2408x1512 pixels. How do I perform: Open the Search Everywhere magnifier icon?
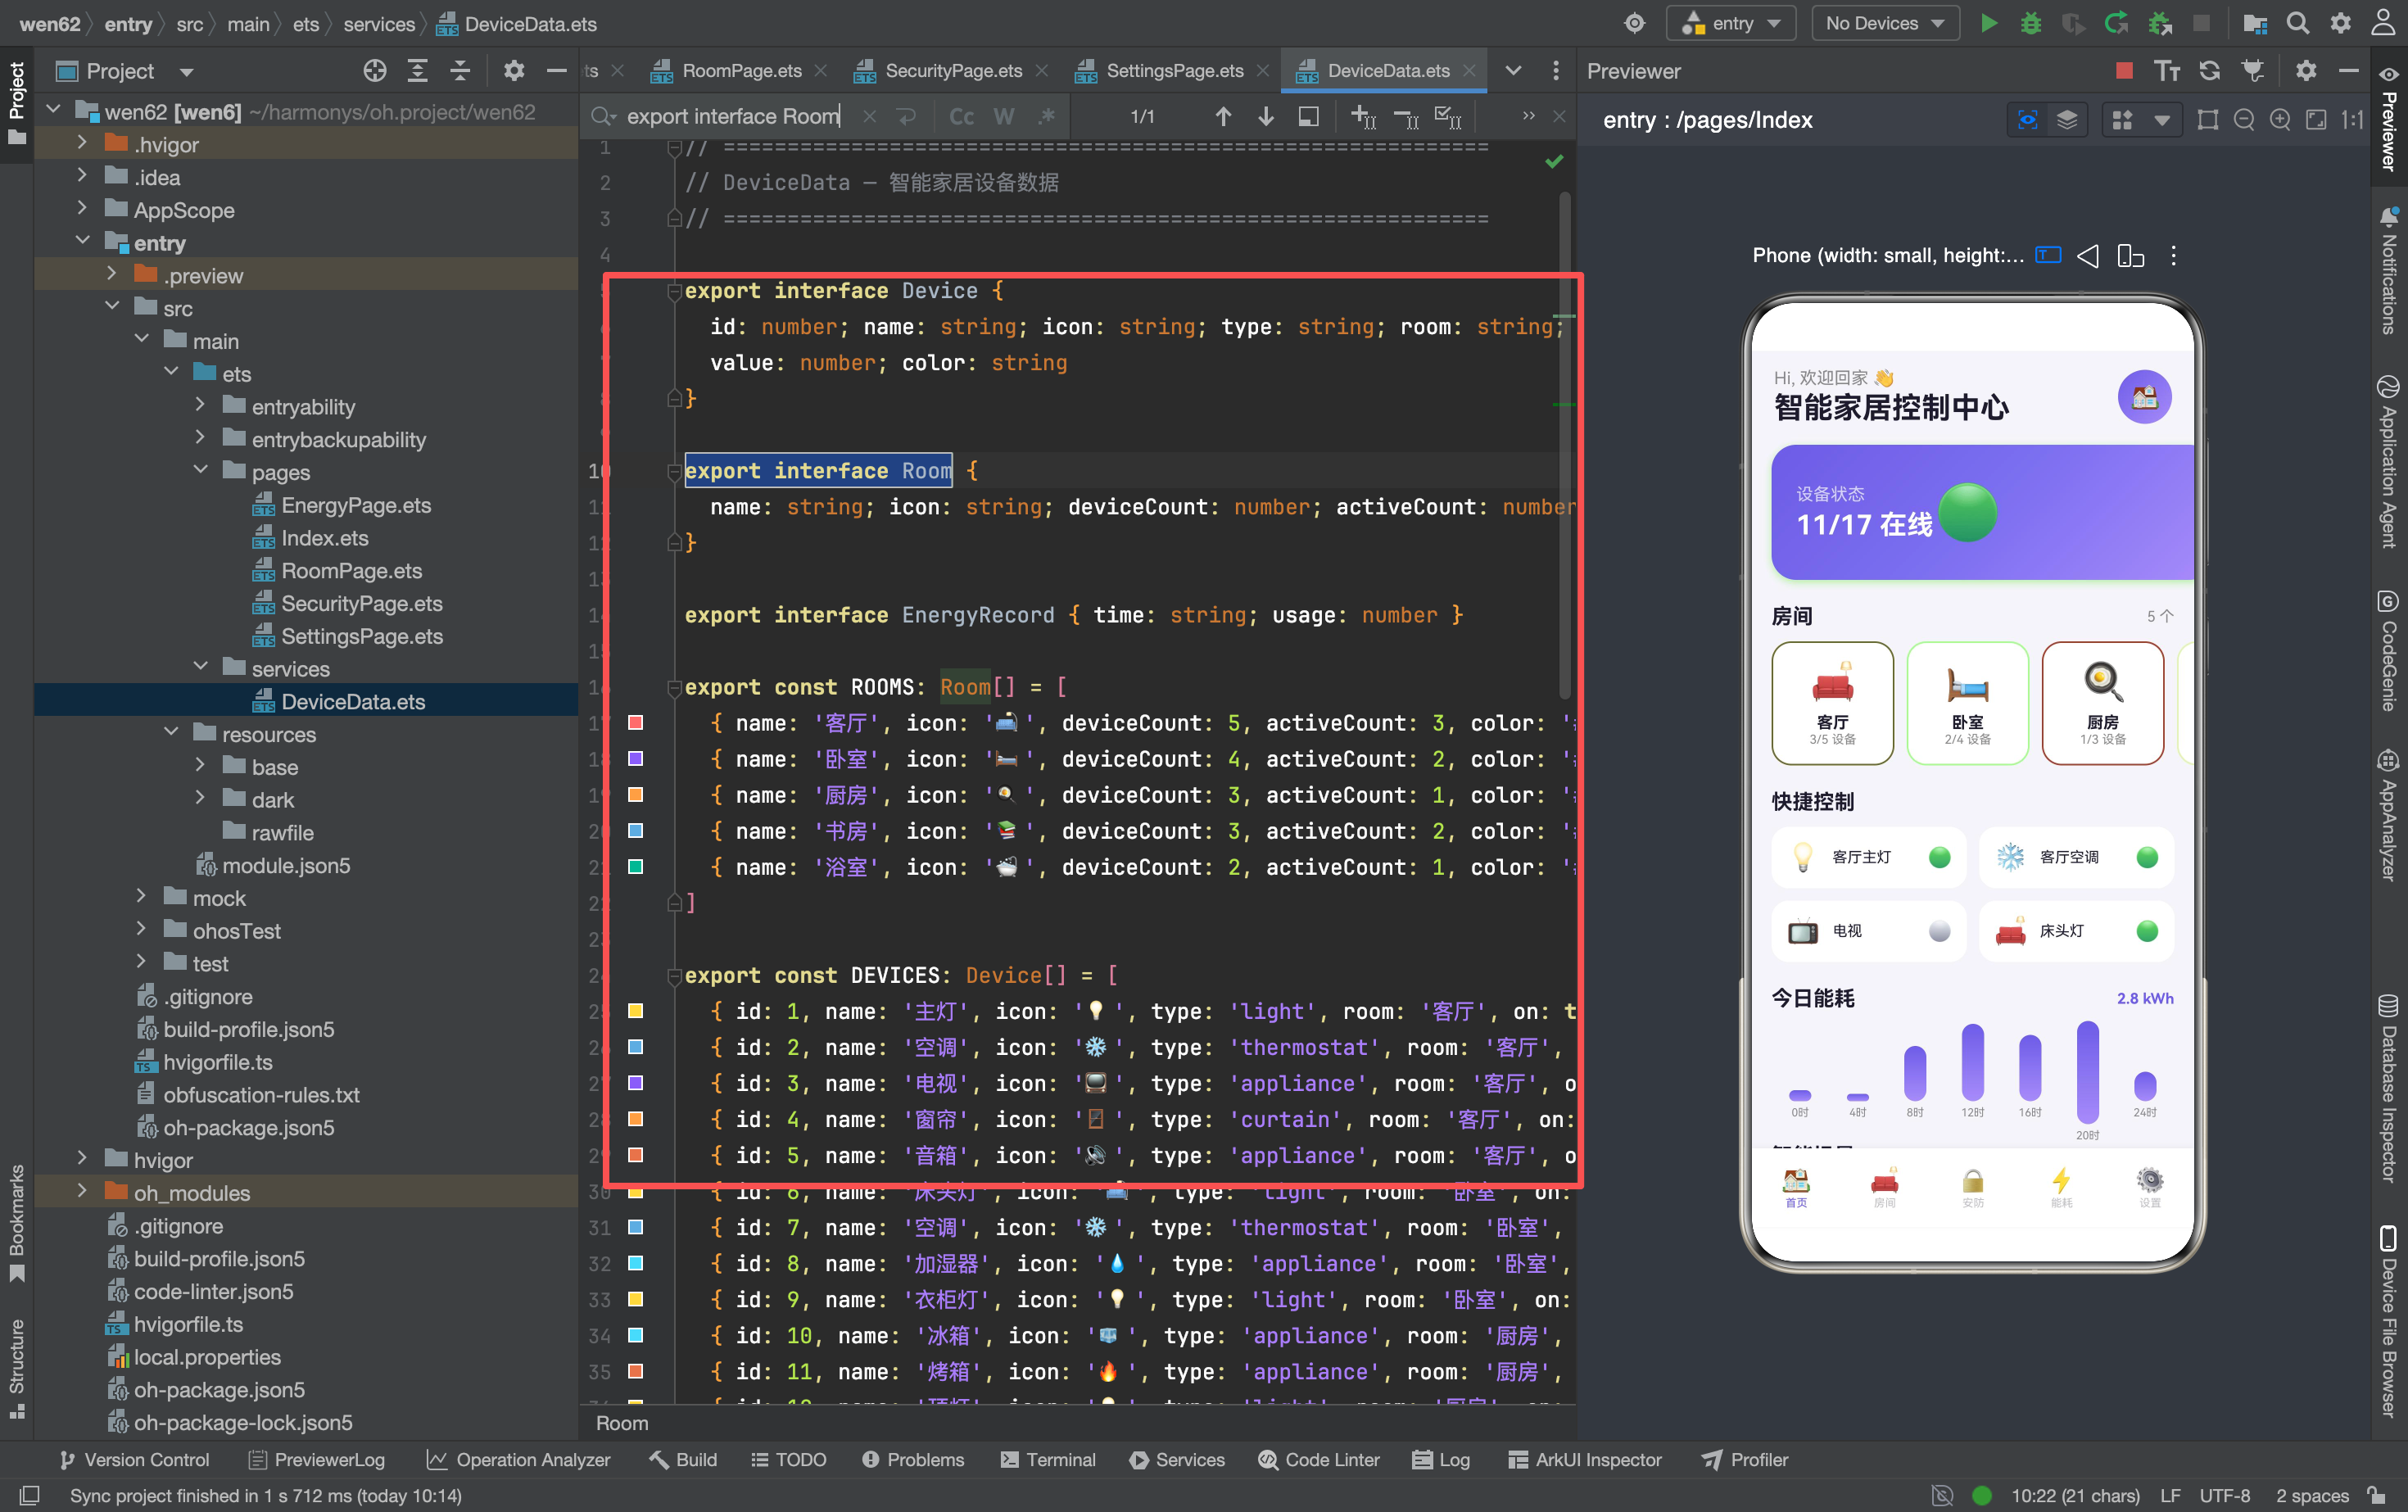pos(2298,23)
